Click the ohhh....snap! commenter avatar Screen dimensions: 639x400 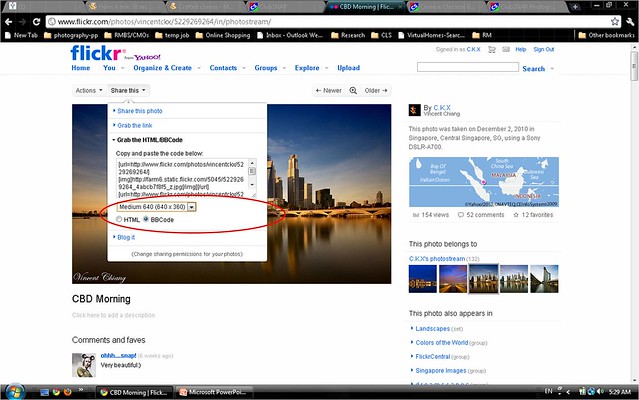[84, 365]
